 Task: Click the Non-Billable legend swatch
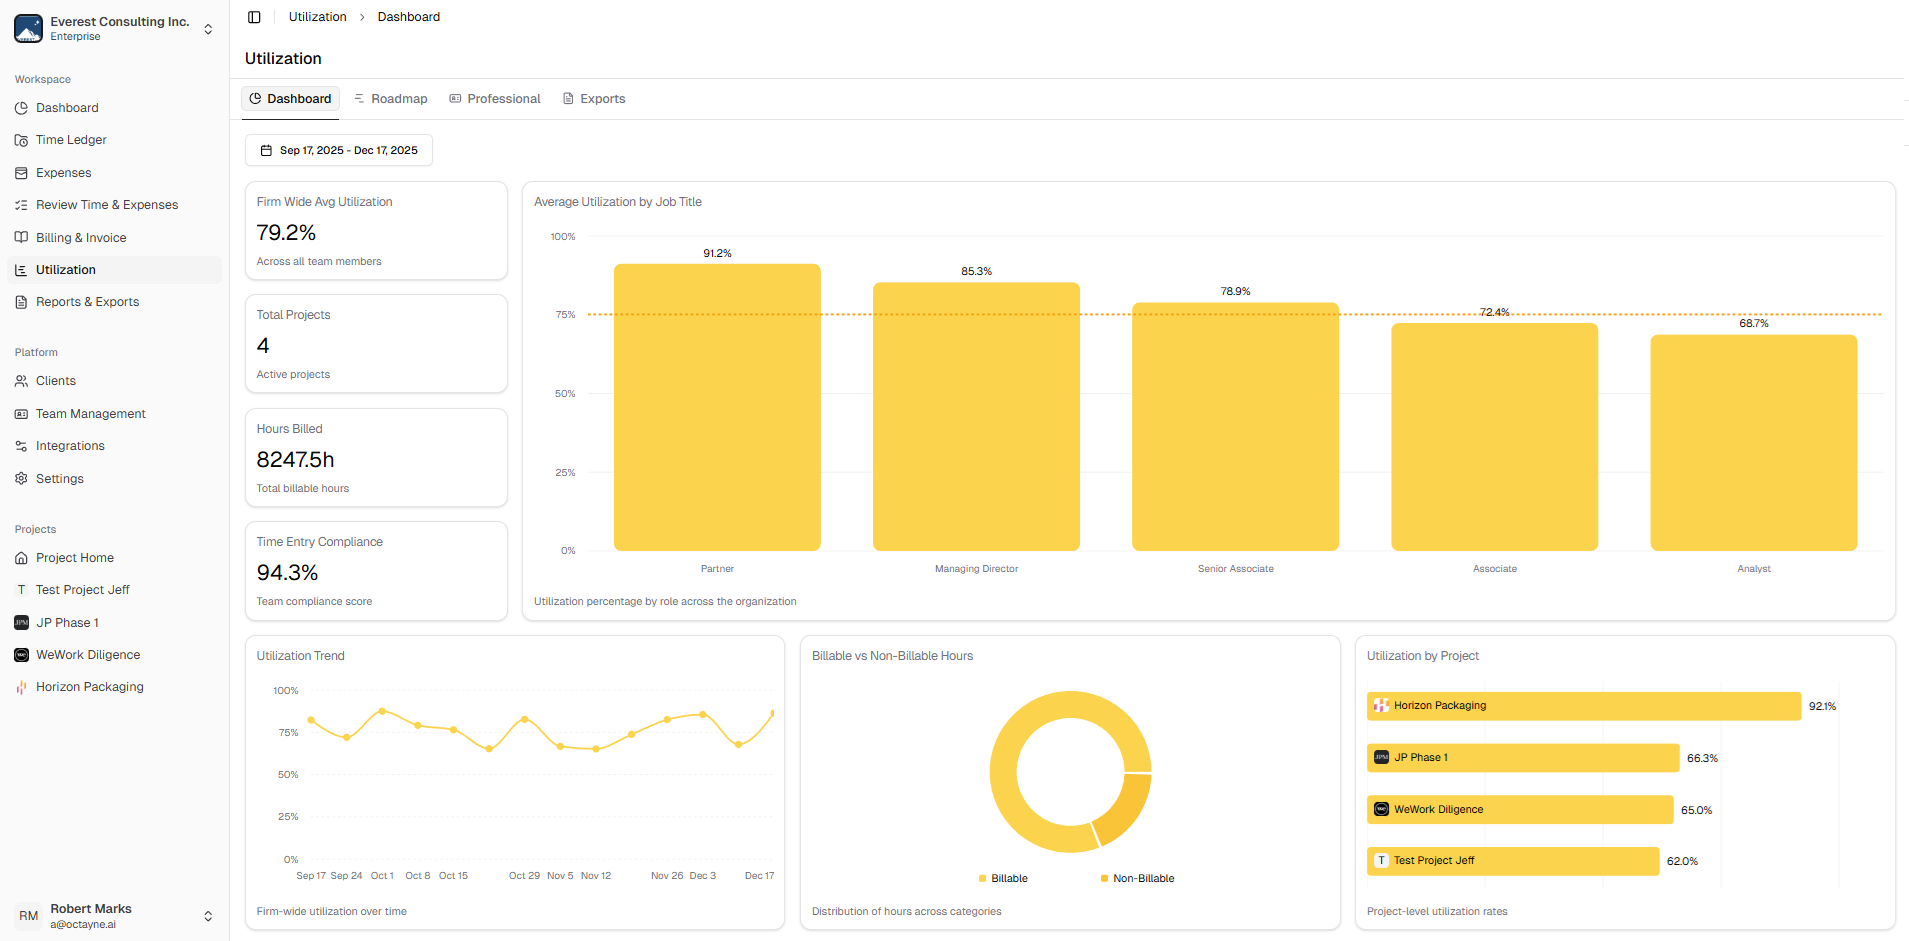click(1104, 879)
